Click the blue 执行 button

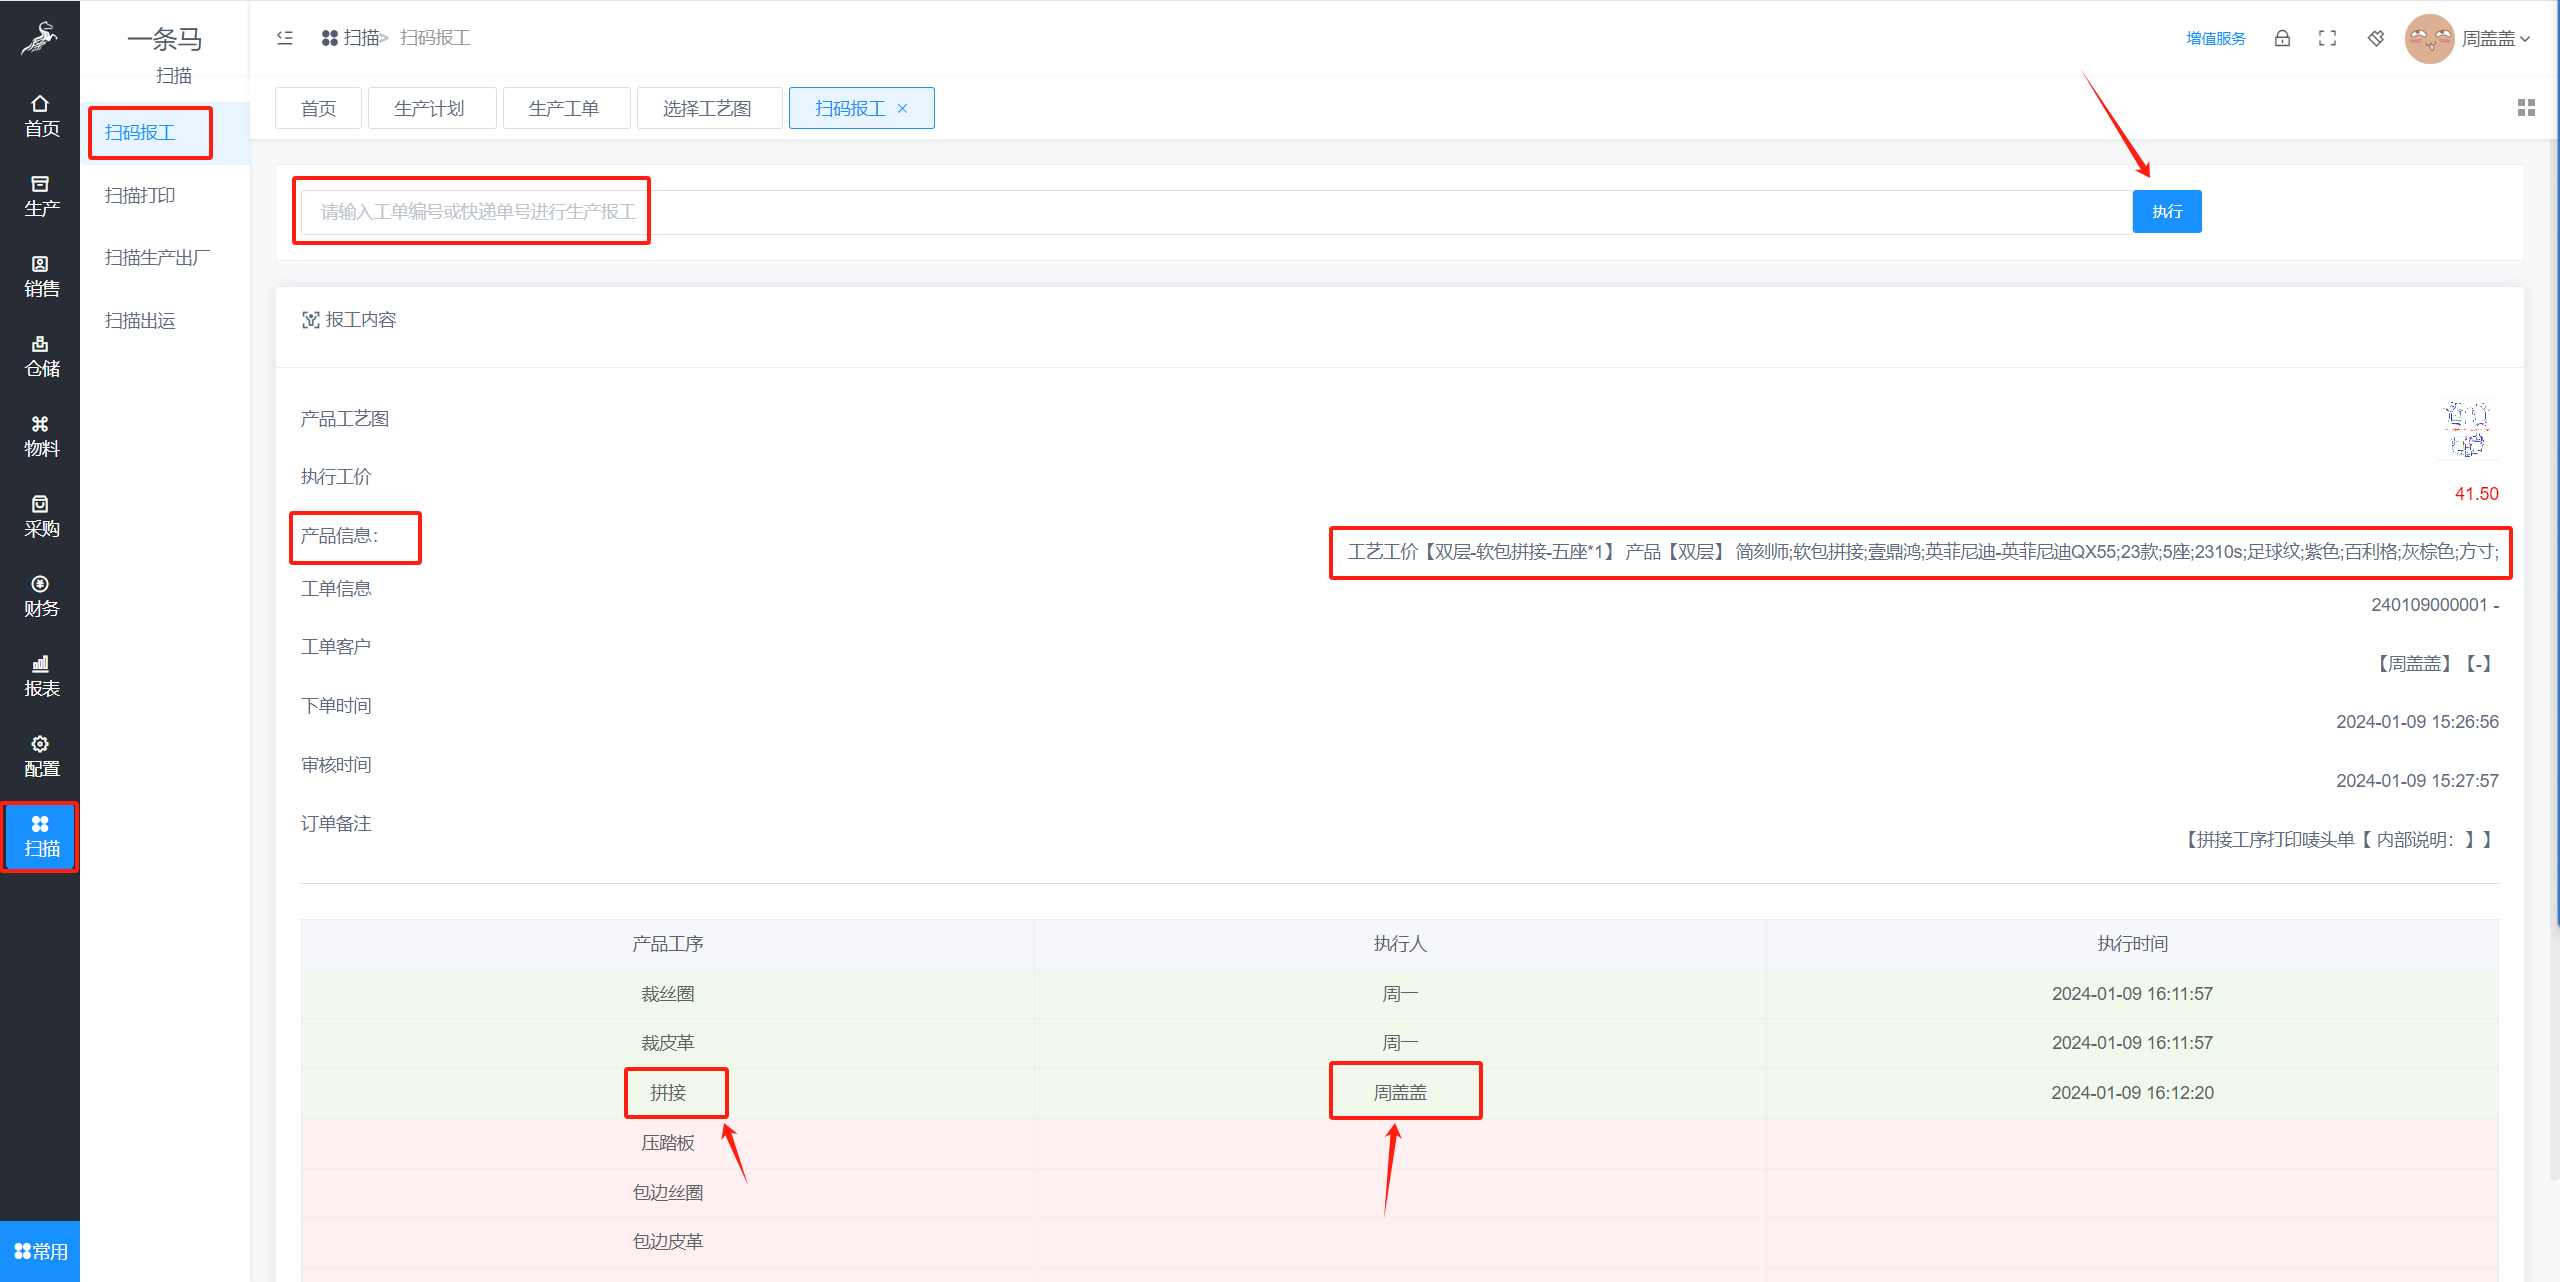2166,211
